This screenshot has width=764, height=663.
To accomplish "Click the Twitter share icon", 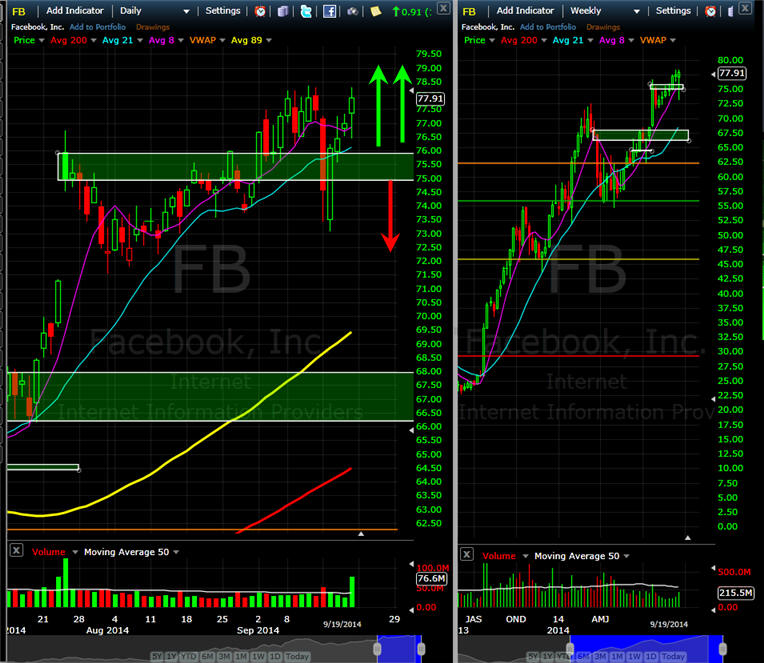I will point(306,11).
